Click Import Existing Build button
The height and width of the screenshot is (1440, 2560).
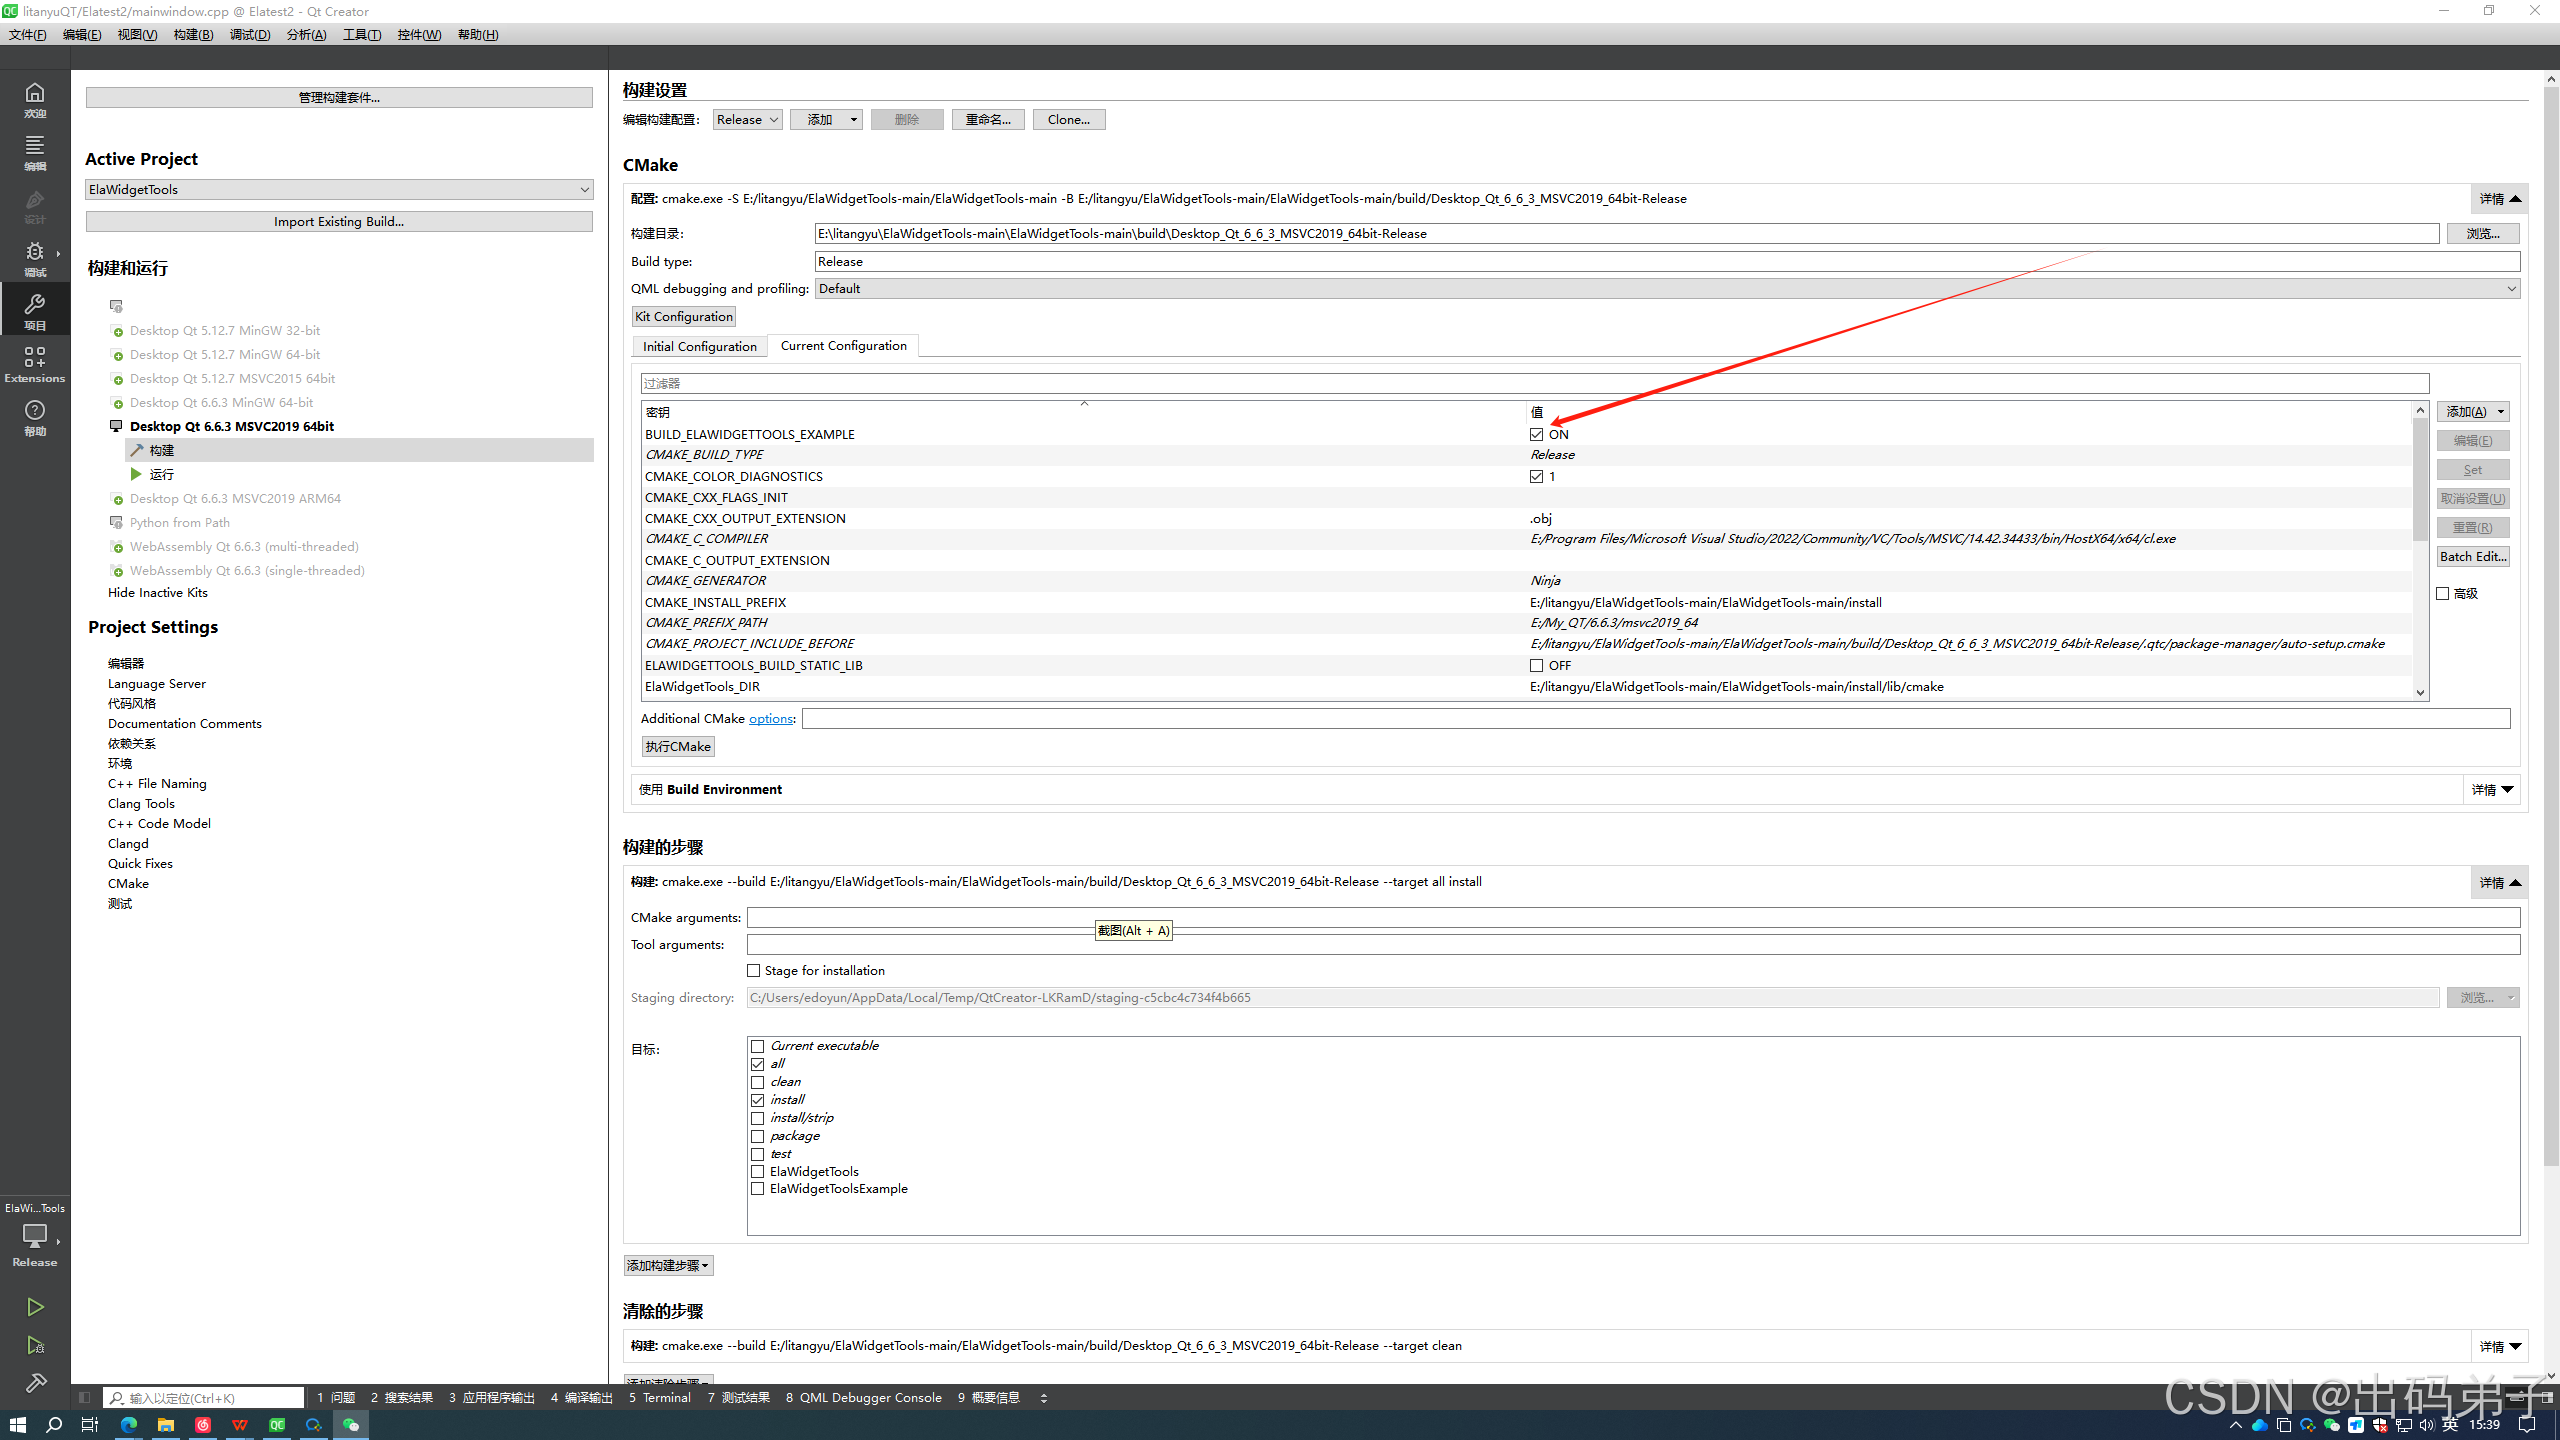(339, 221)
